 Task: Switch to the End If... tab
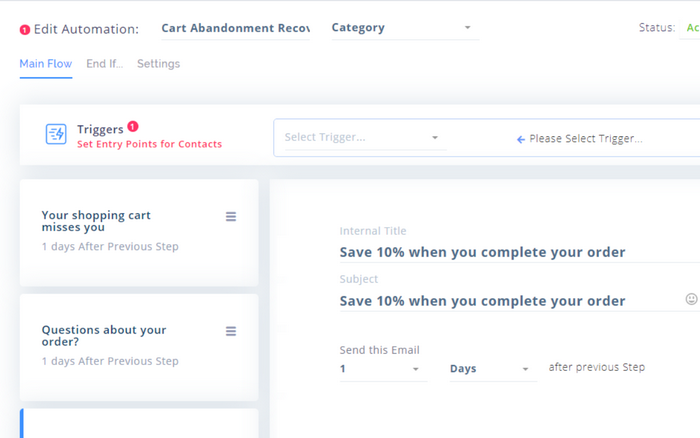tap(104, 64)
